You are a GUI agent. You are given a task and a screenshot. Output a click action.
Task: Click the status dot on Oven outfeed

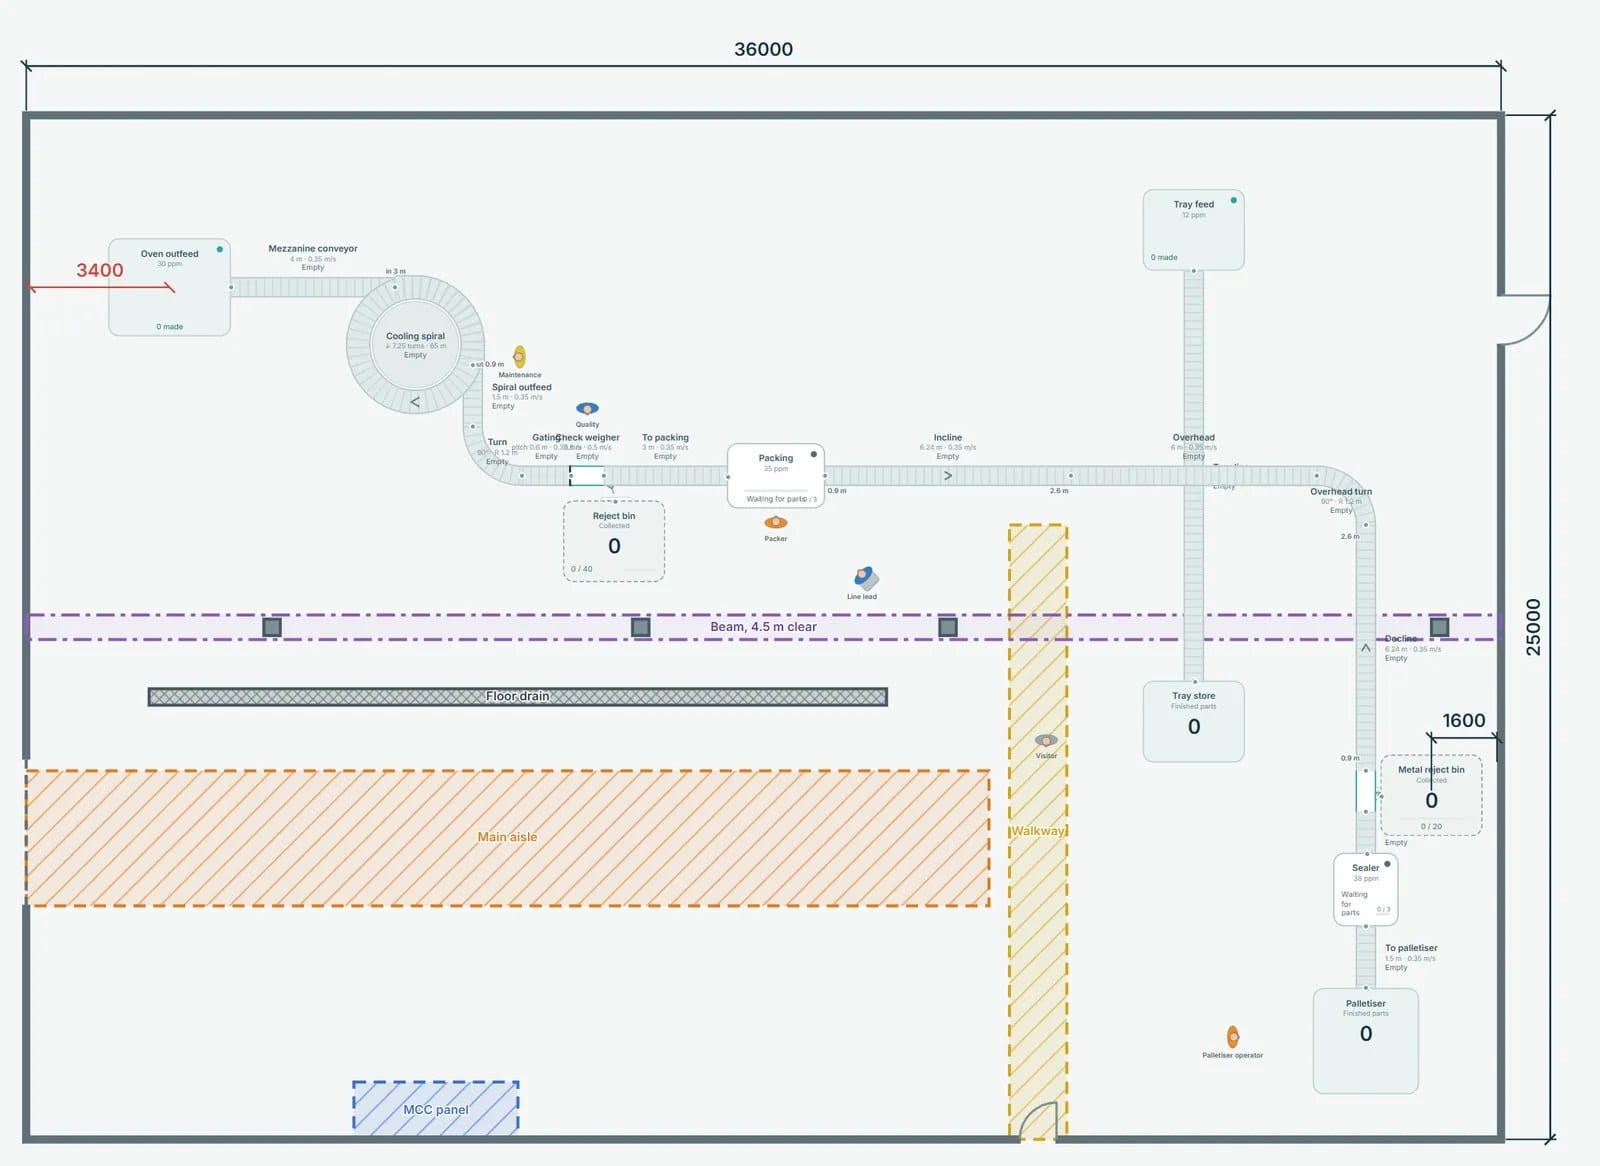(x=220, y=250)
